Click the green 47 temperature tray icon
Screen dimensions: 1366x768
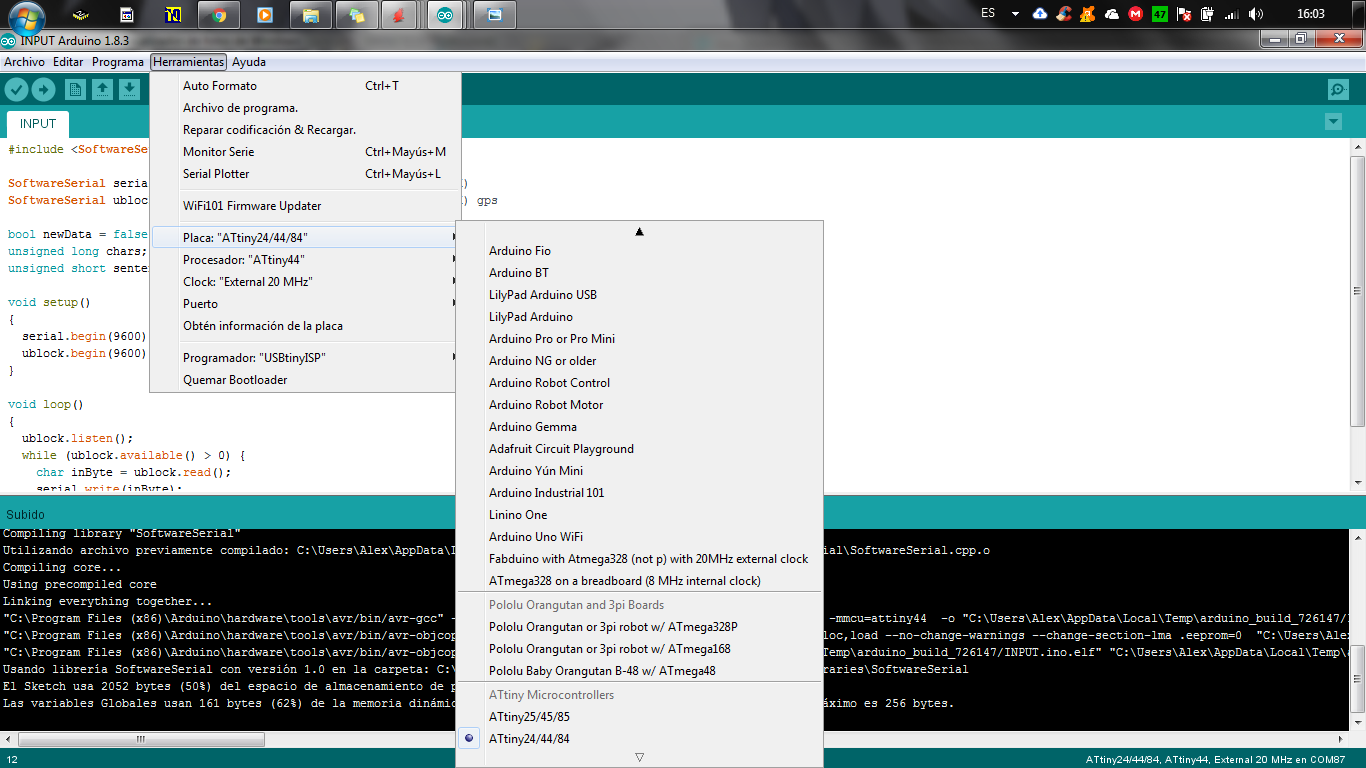[x=1160, y=14]
